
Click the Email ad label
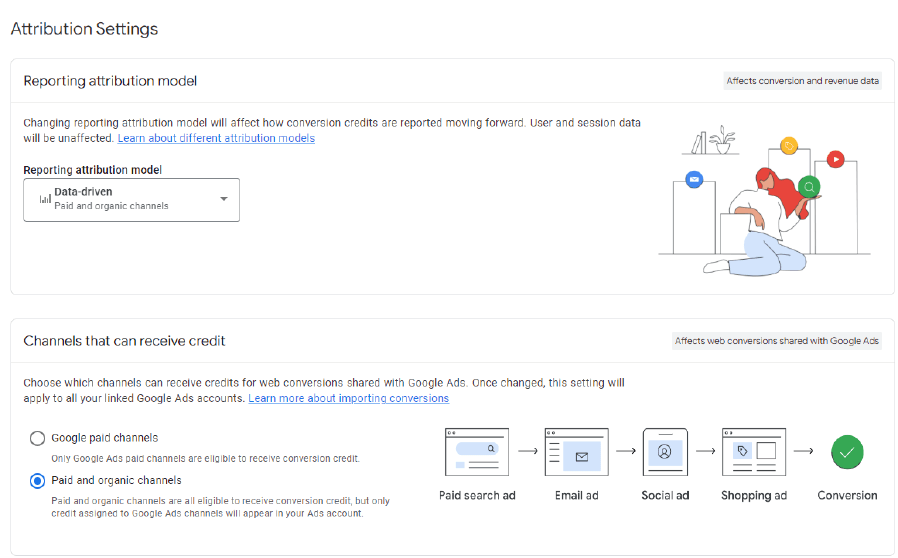[x=577, y=496]
